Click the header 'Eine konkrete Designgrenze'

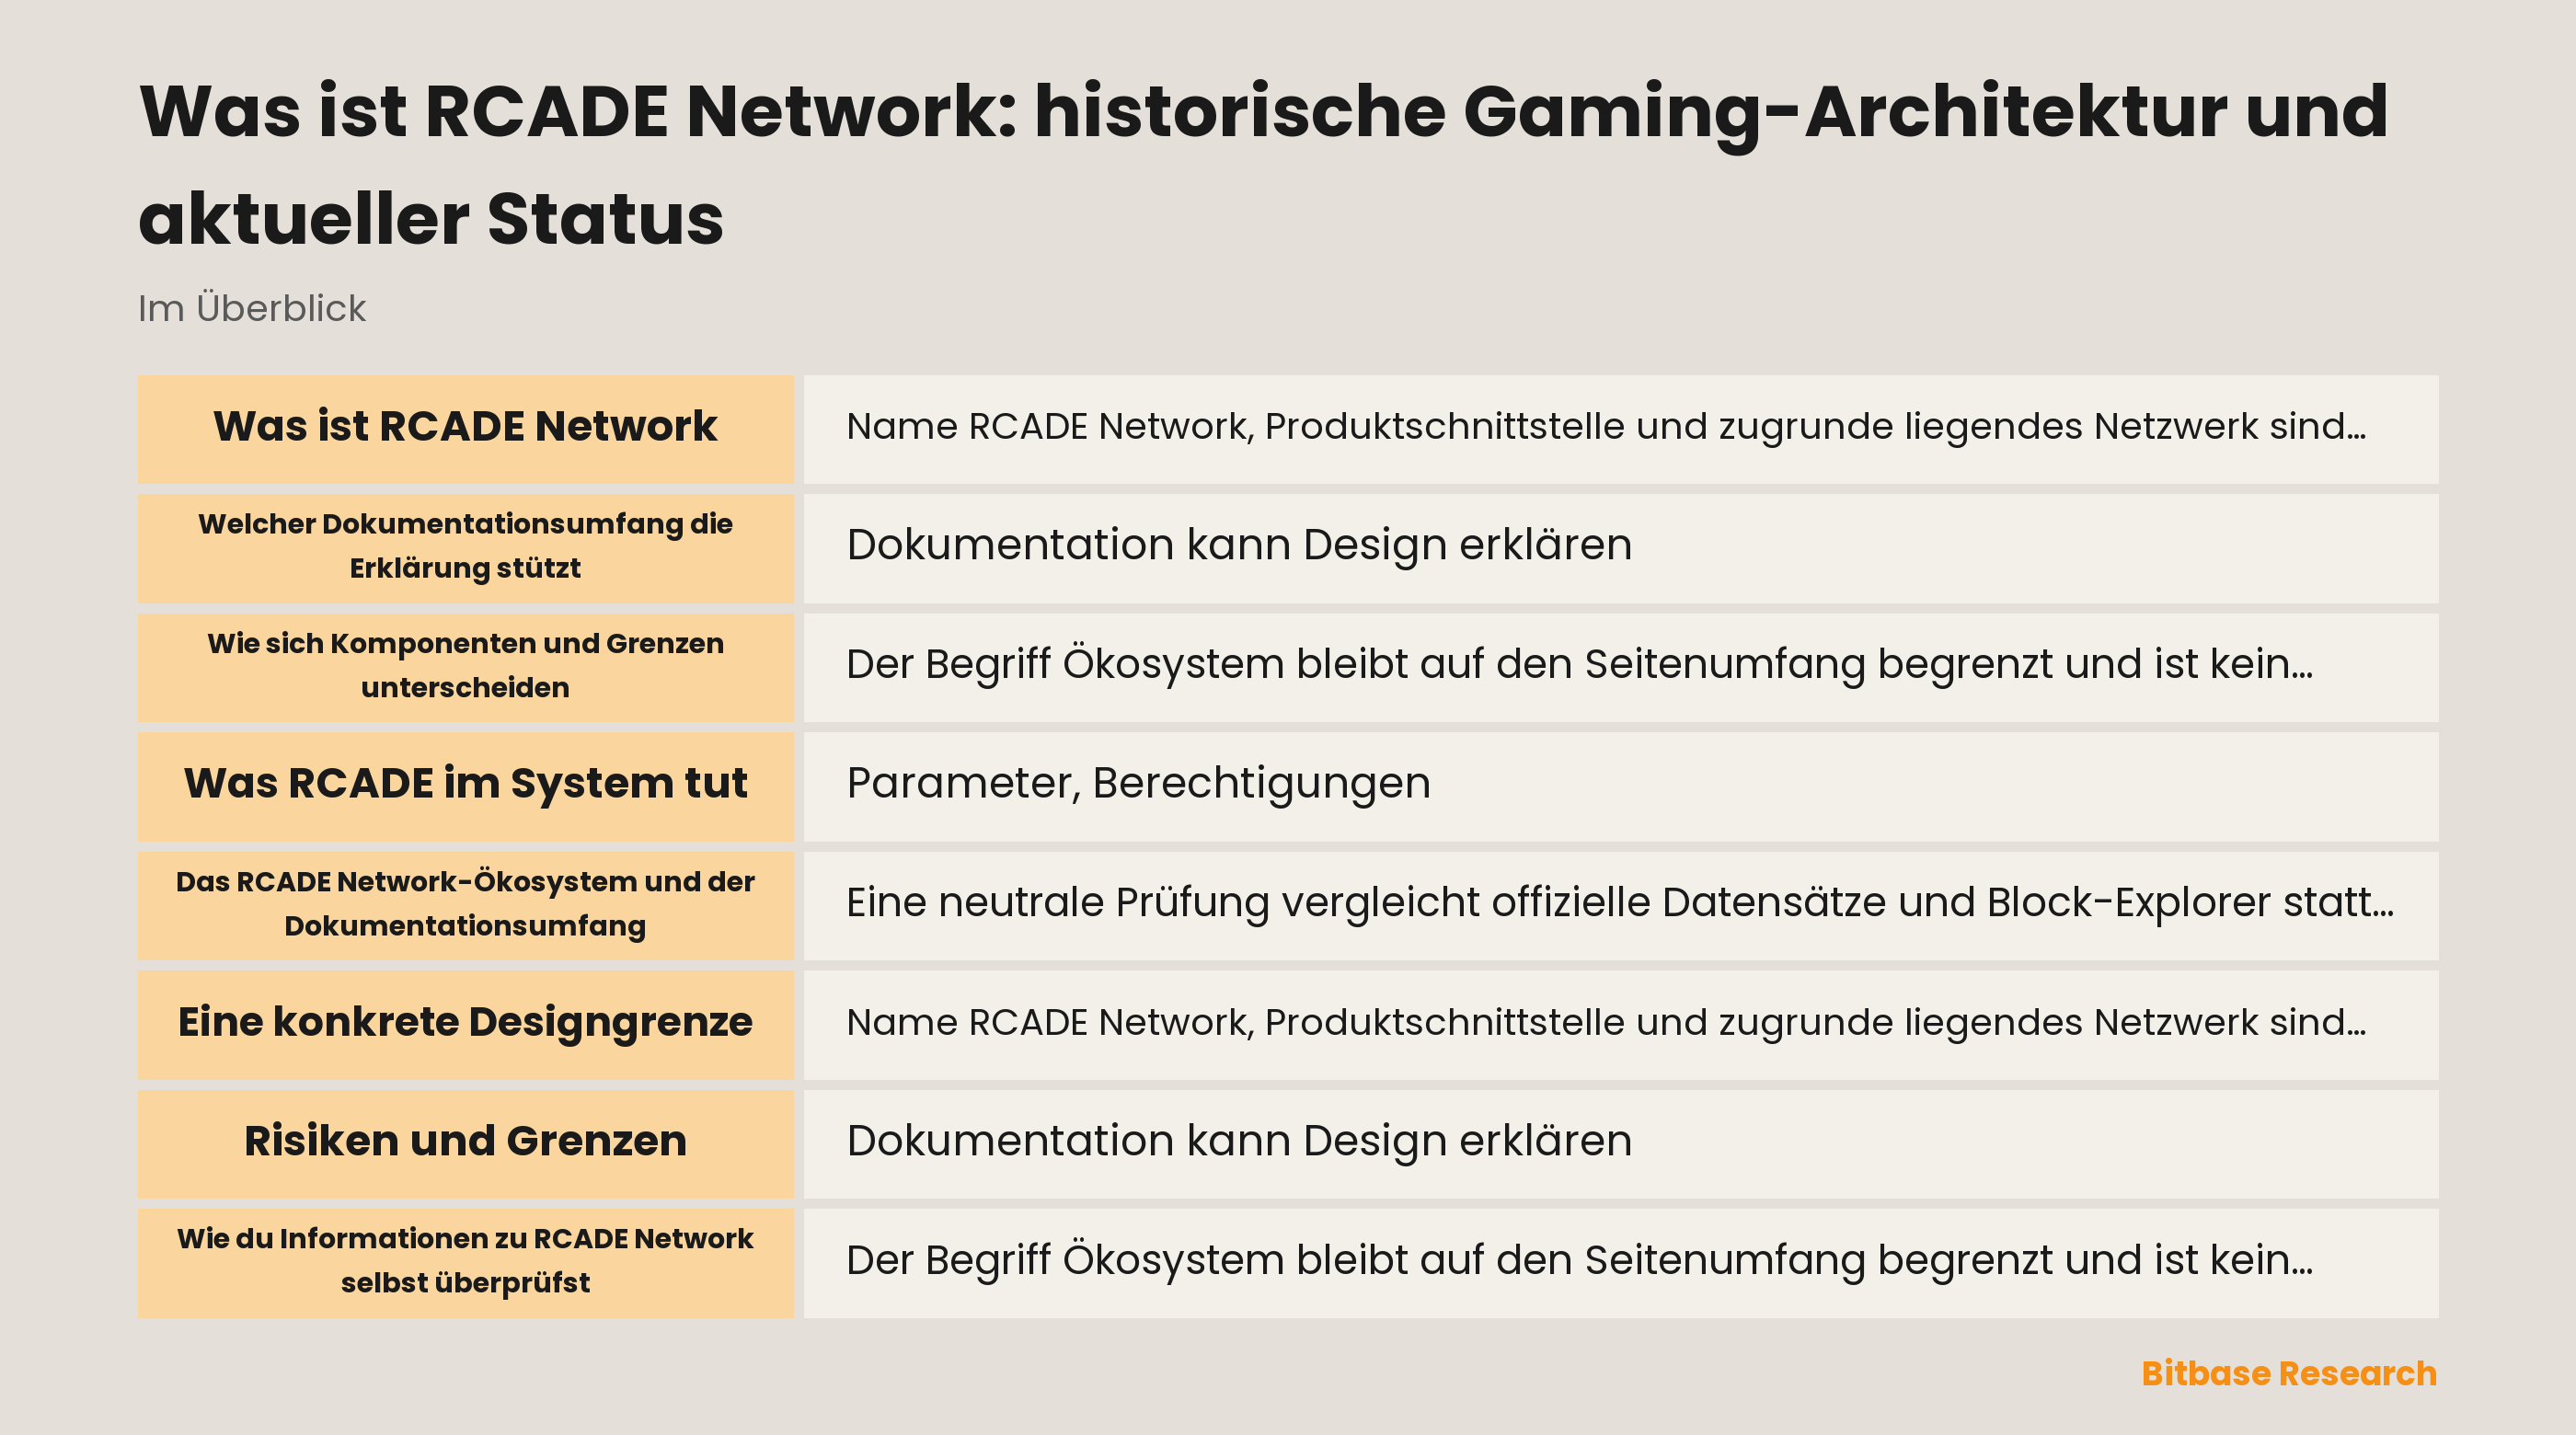point(465,1024)
